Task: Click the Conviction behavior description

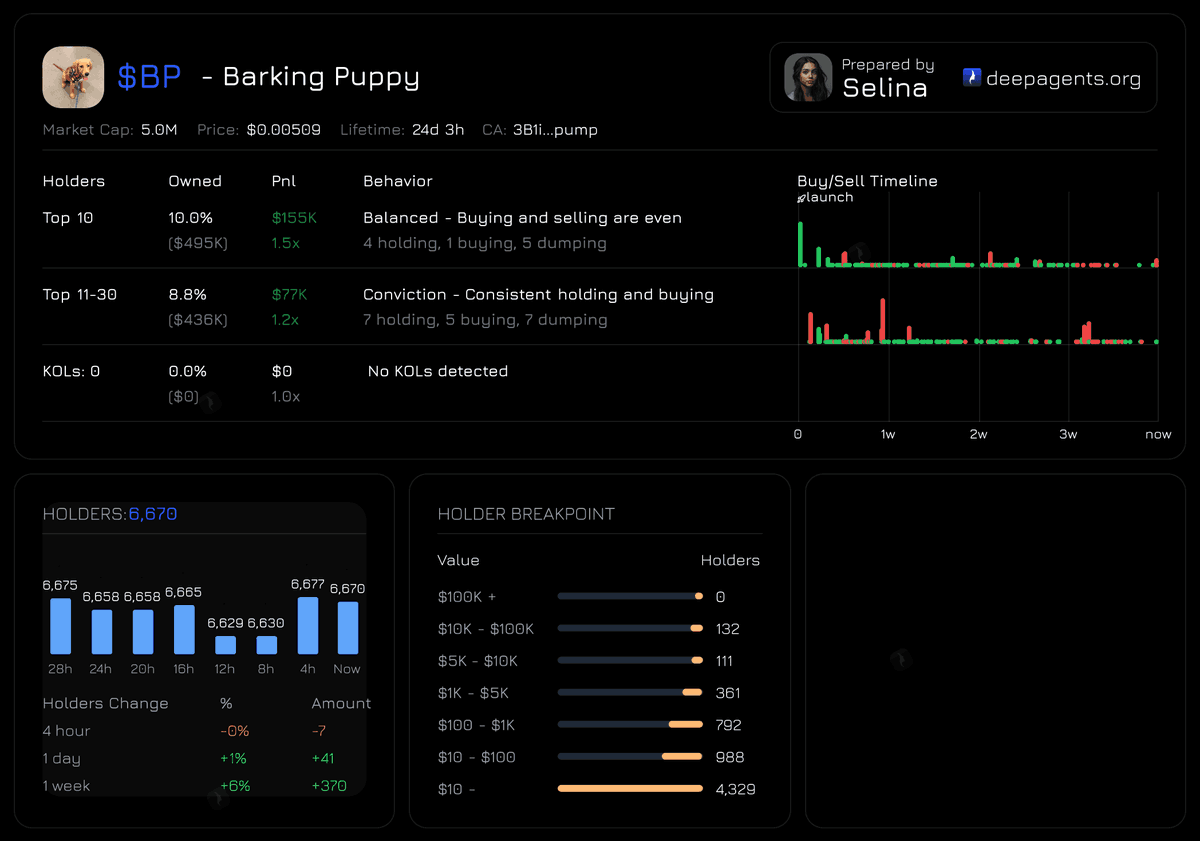Action: pos(538,295)
